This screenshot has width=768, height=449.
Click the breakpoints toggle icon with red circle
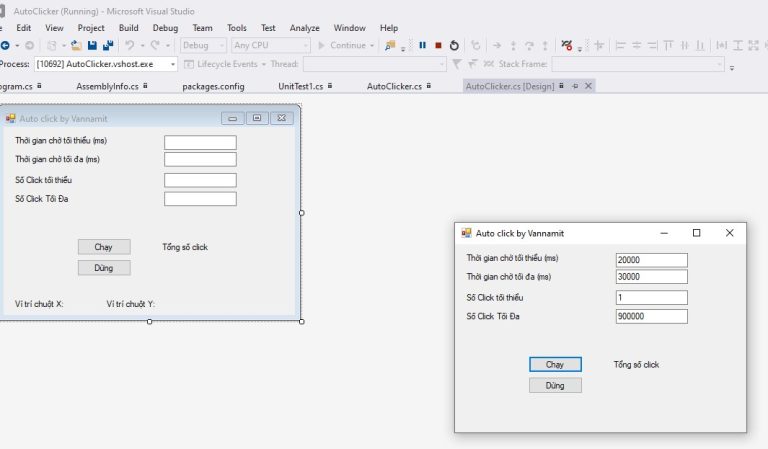567,46
